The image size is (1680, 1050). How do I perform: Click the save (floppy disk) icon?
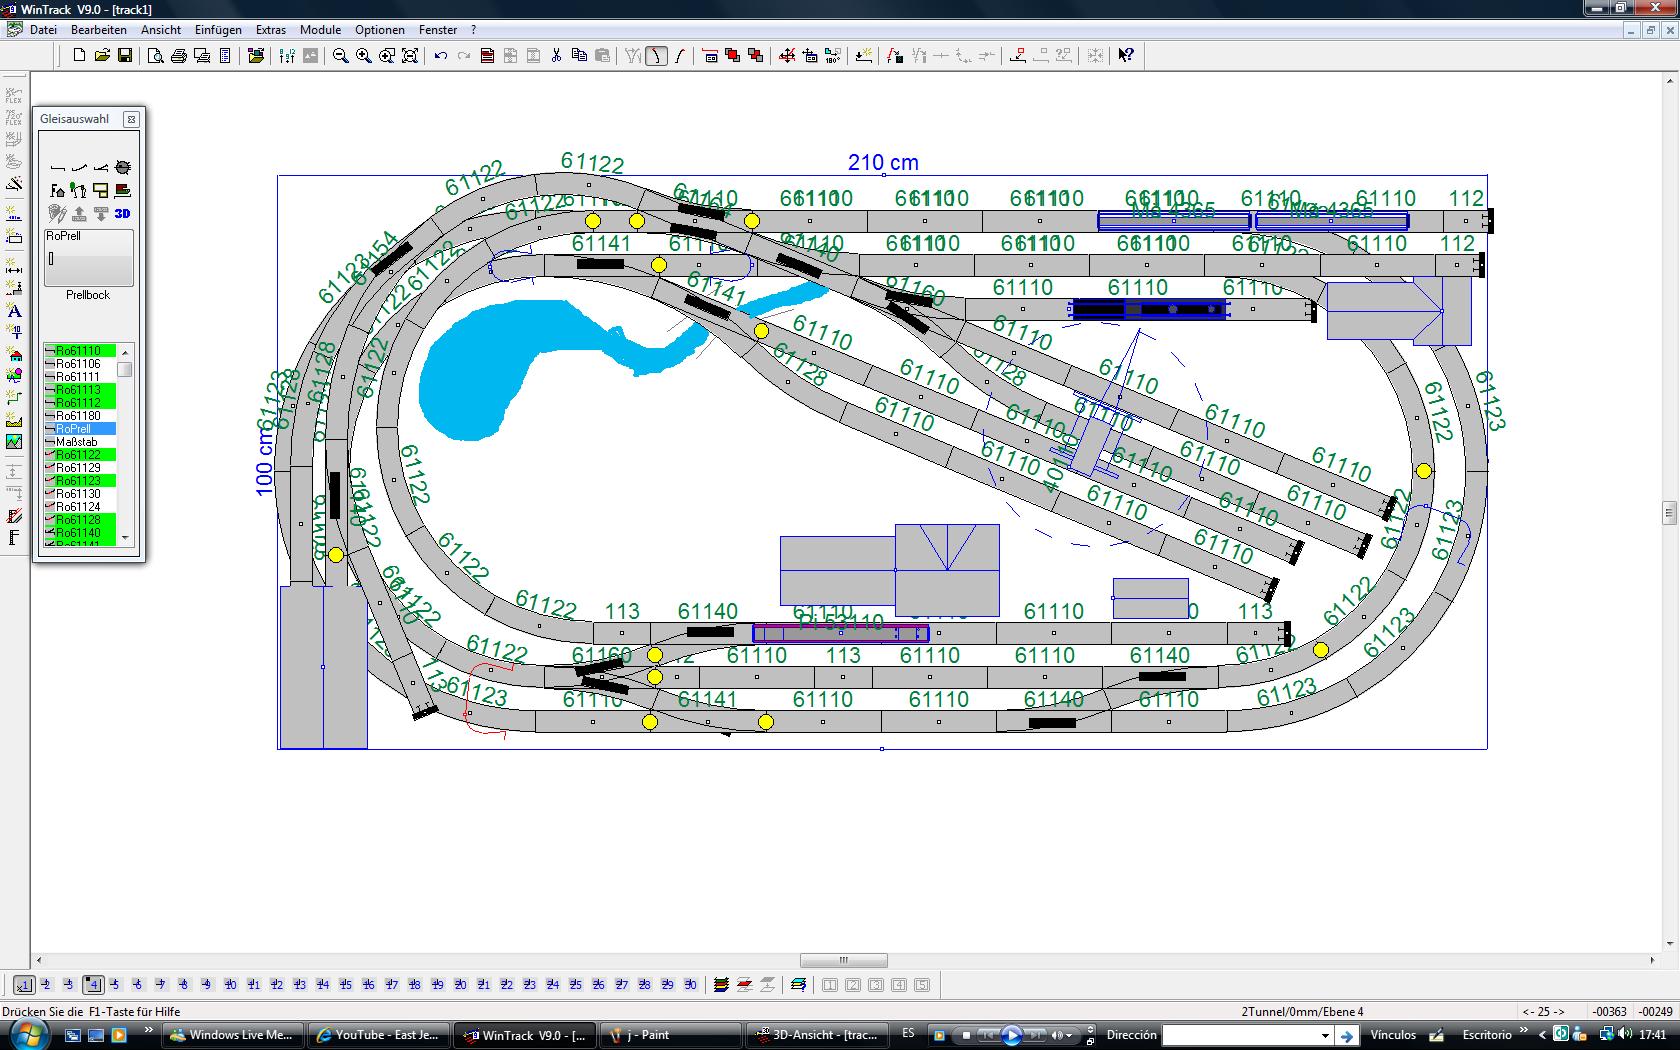pos(125,56)
